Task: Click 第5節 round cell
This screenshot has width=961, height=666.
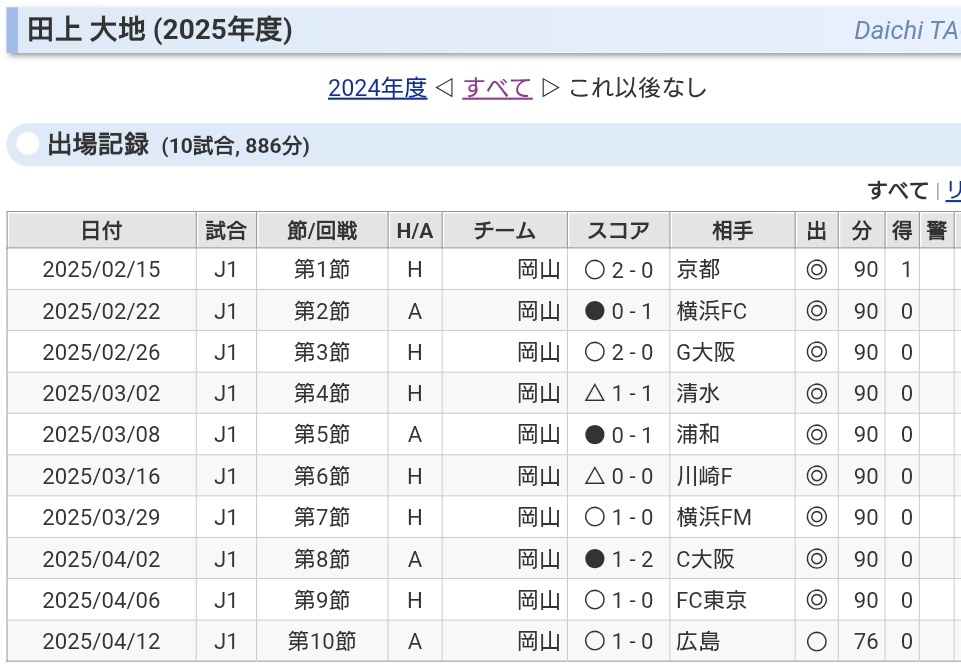Action: 322,434
